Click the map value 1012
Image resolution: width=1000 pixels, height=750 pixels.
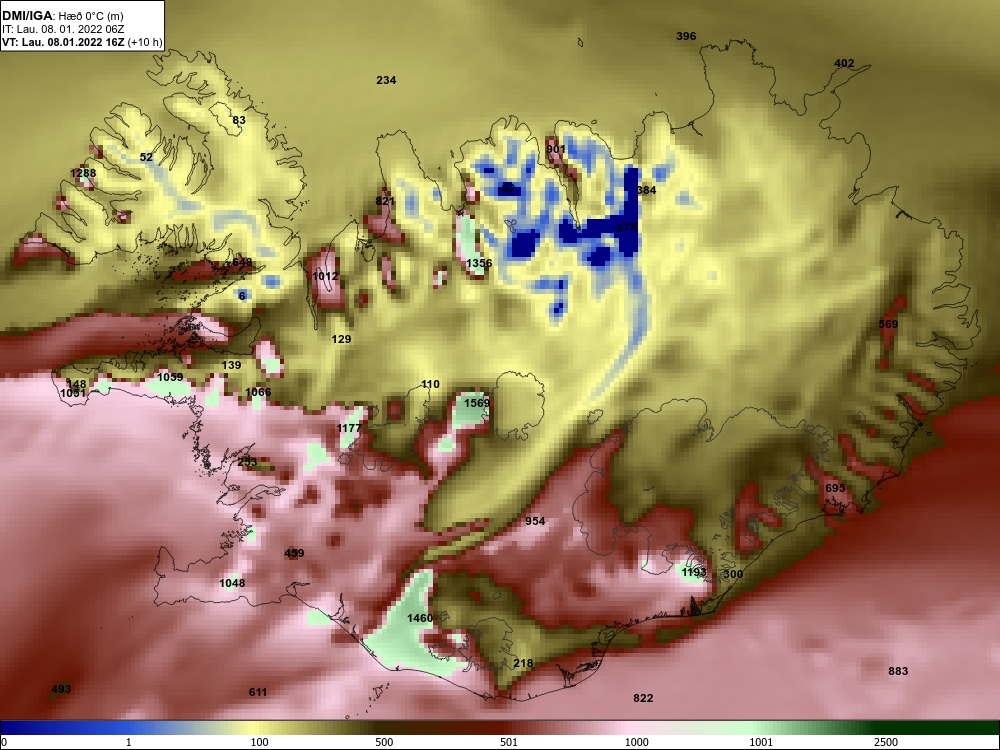325,276
